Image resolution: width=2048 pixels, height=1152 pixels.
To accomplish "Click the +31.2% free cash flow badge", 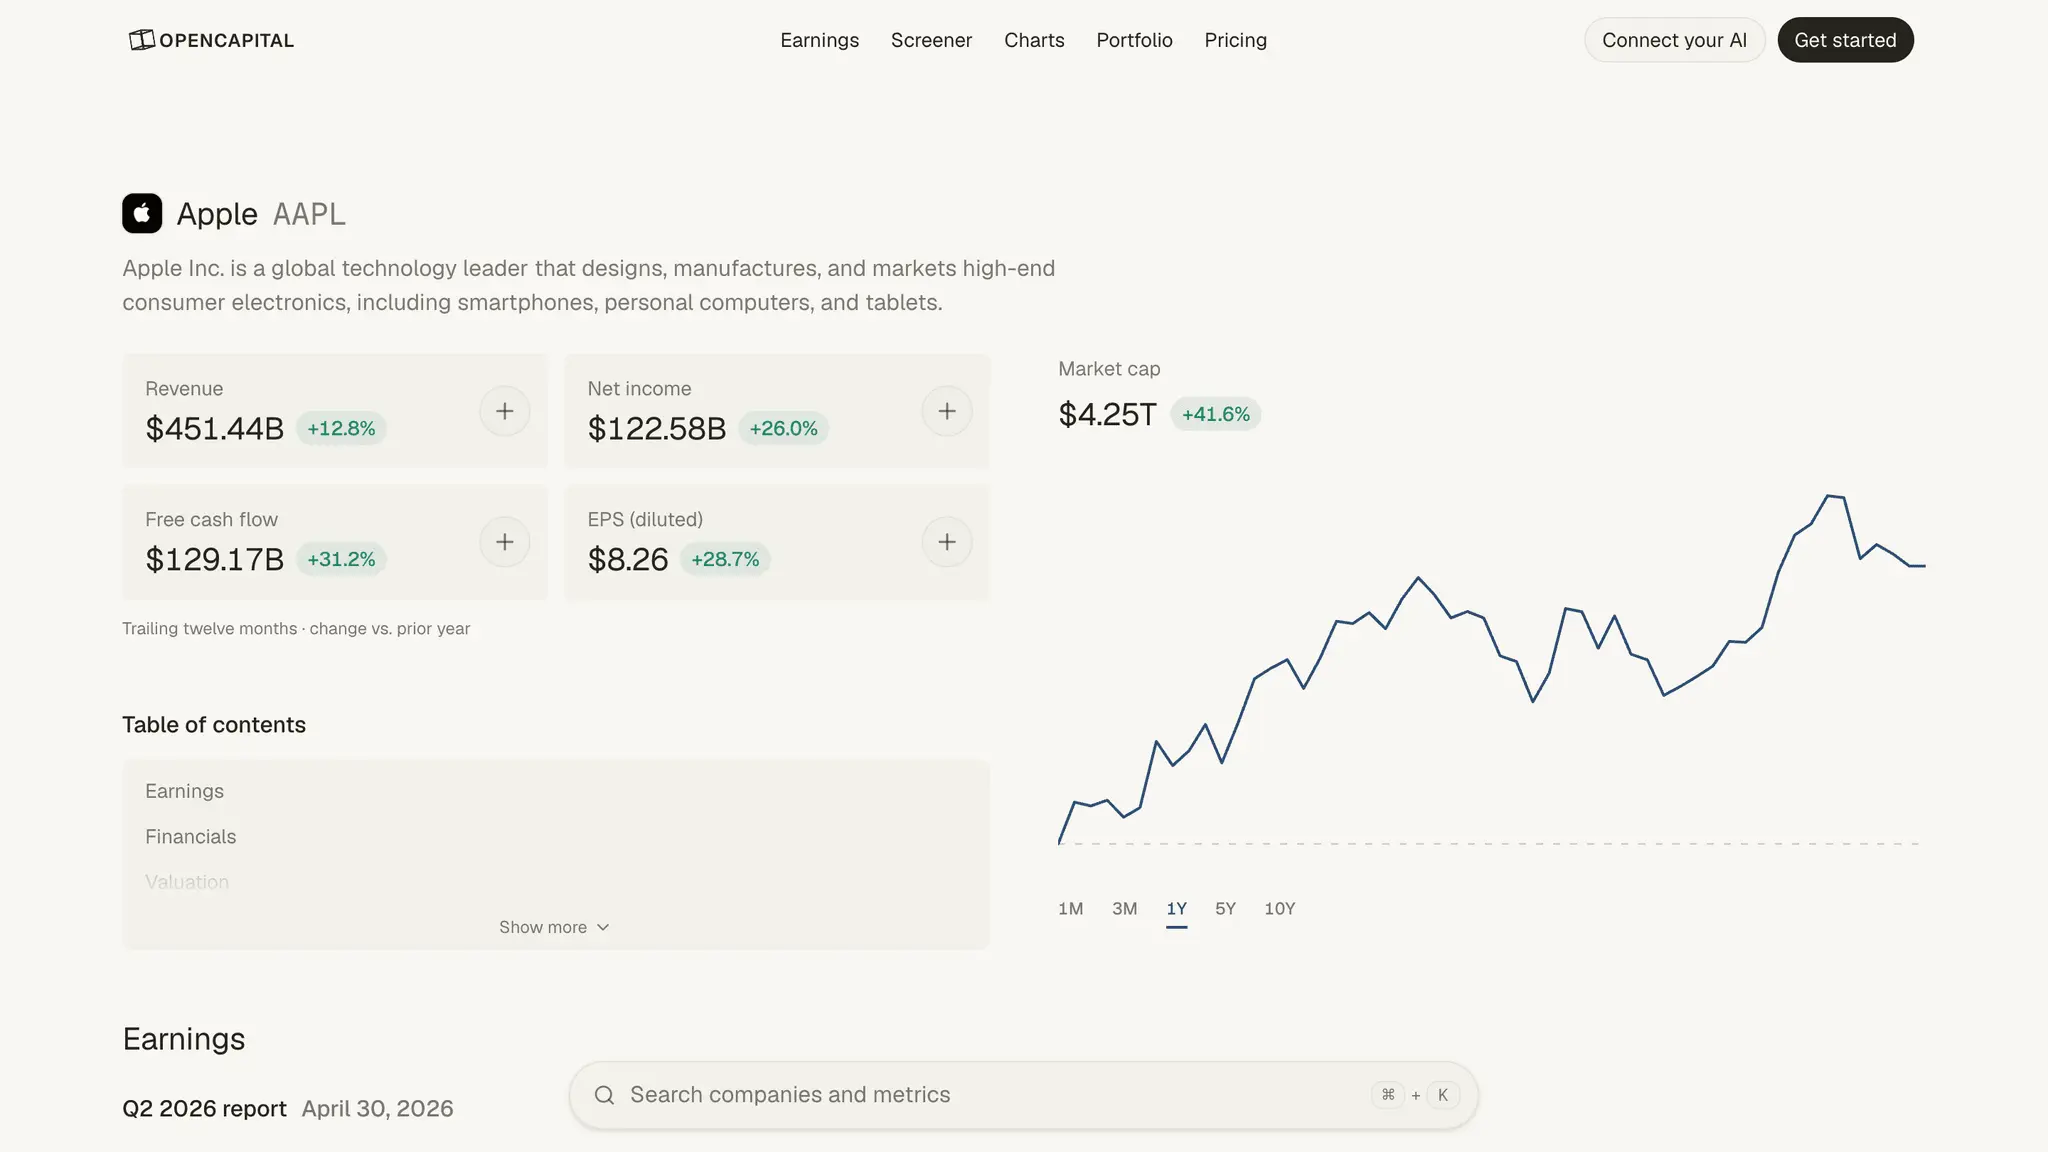I will [x=341, y=560].
